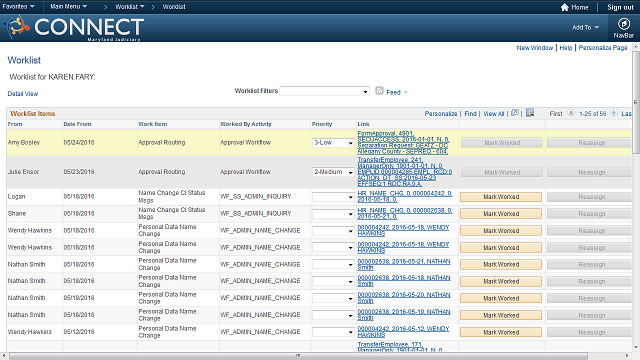Screen dimensions: 640x360
Task: Show next rows arrow icon
Action: click(614, 113)
